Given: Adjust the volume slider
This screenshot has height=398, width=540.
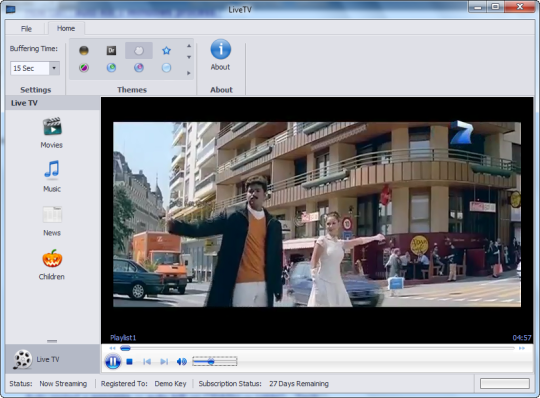Looking at the screenshot, I should coord(215,362).
